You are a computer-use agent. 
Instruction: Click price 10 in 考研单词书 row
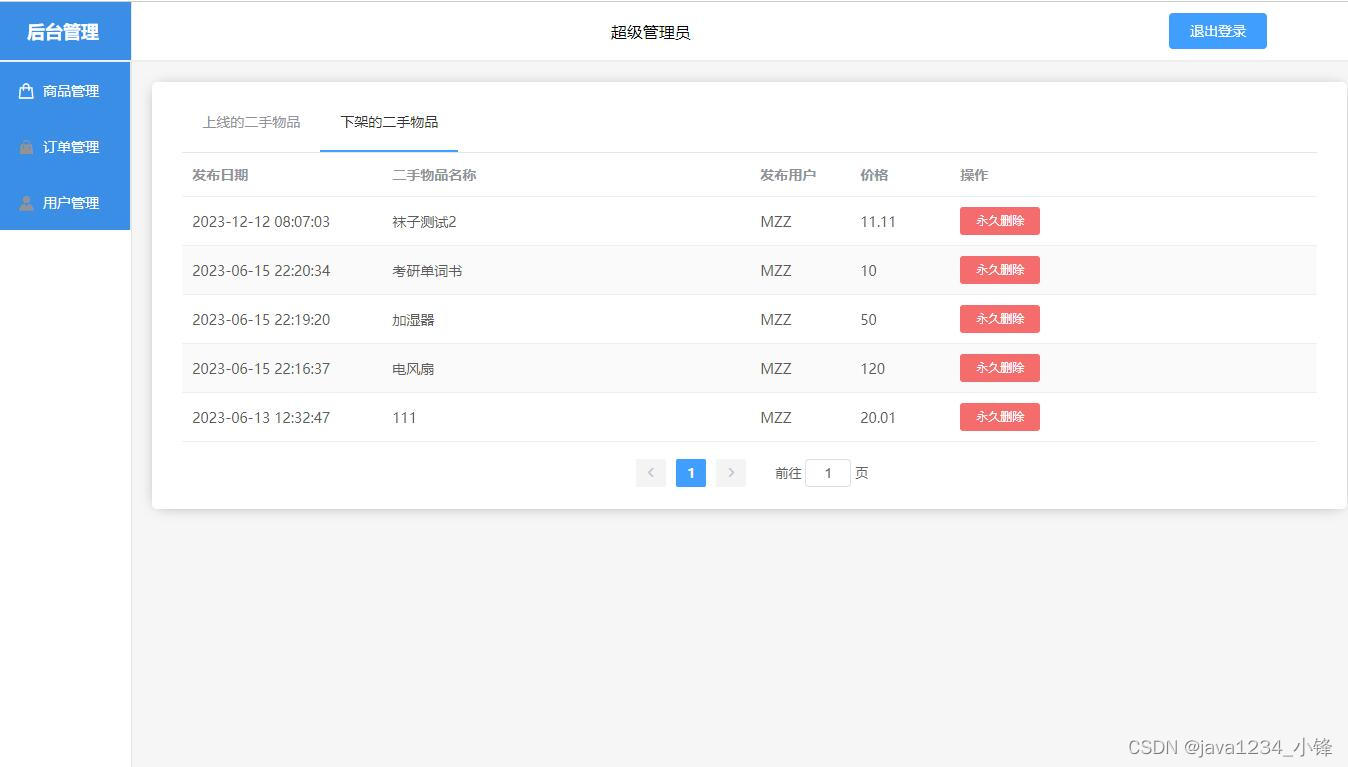click(x=868, y=271)
